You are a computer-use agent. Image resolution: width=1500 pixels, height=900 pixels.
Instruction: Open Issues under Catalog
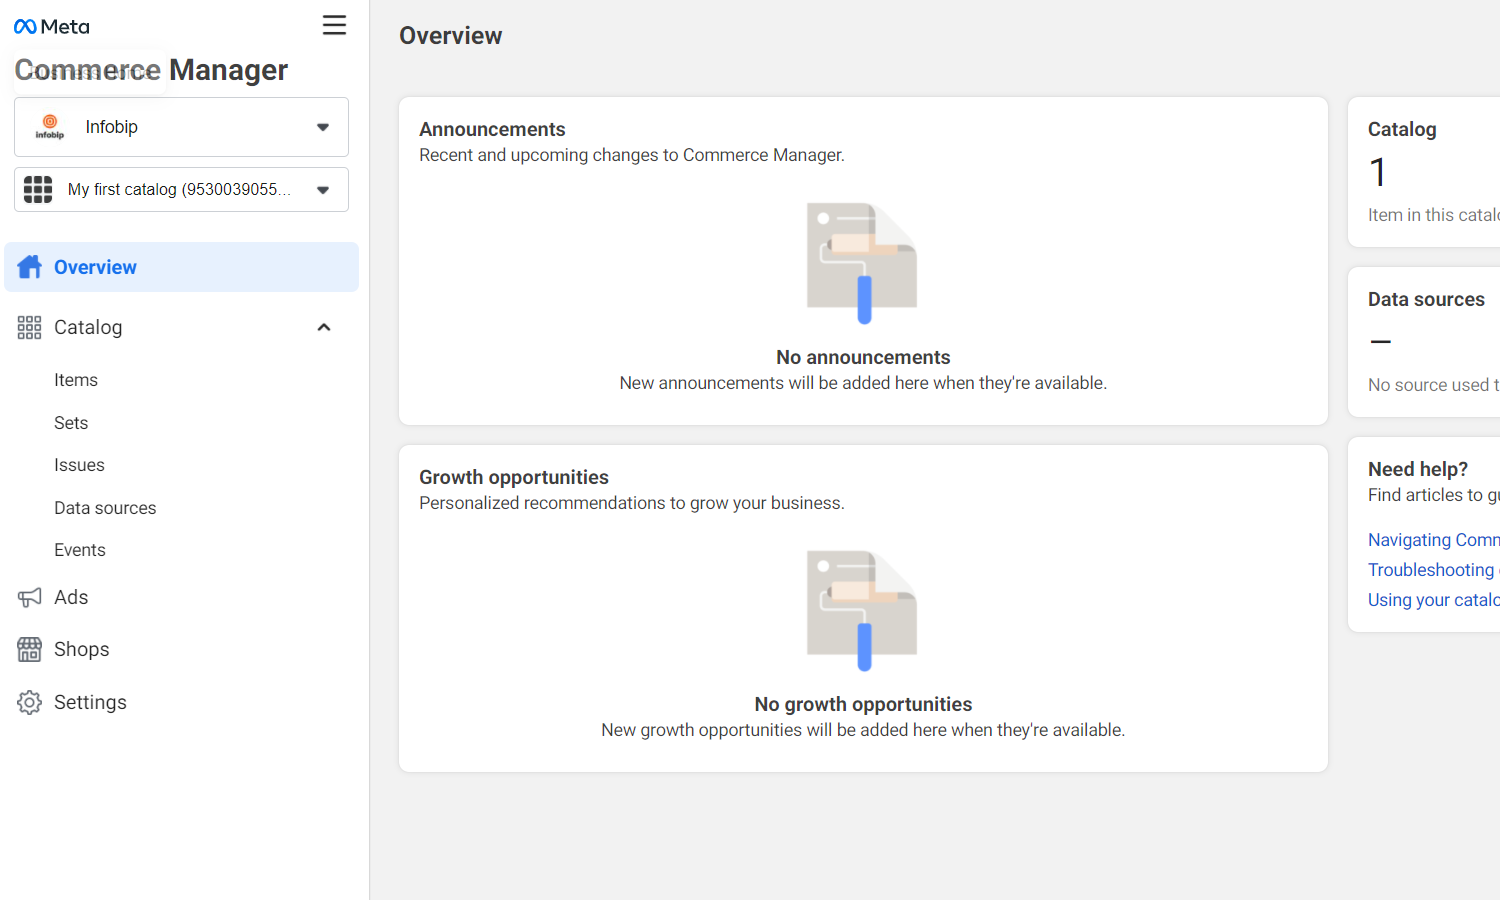[79, 465]
